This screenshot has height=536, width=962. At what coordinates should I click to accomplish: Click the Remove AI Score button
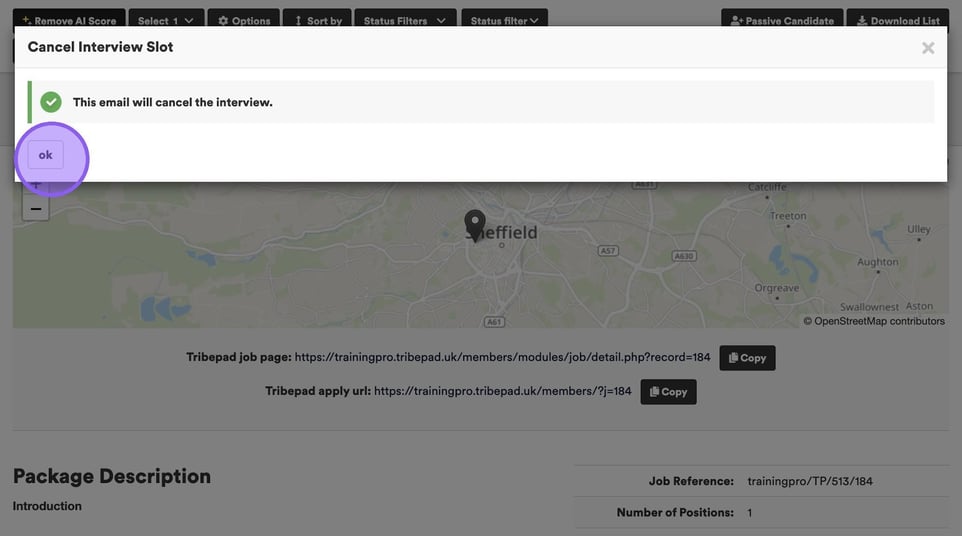(69, 20)
